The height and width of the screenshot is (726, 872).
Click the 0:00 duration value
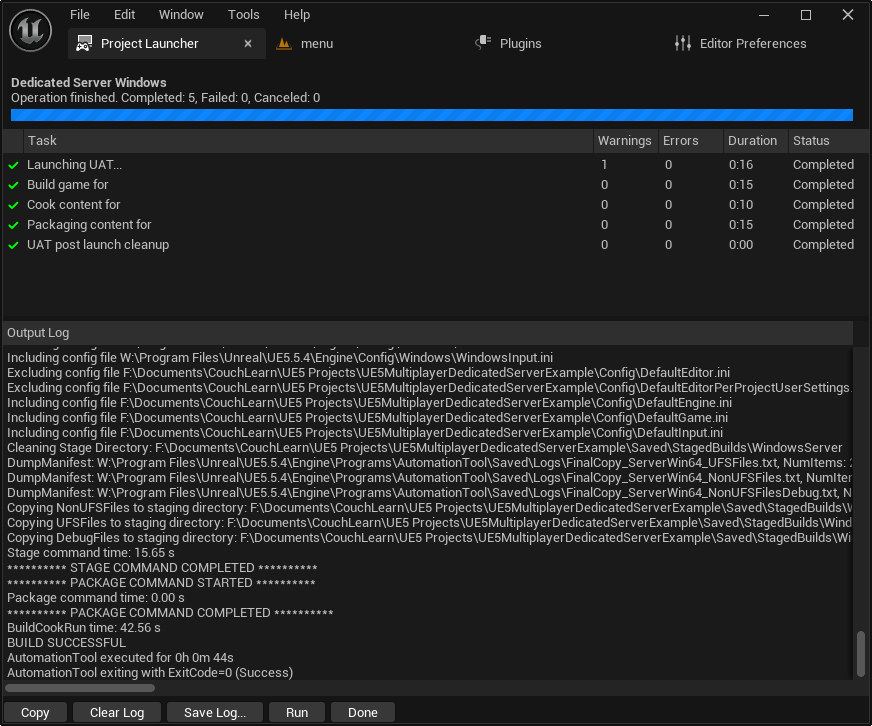tap(741, 245)
